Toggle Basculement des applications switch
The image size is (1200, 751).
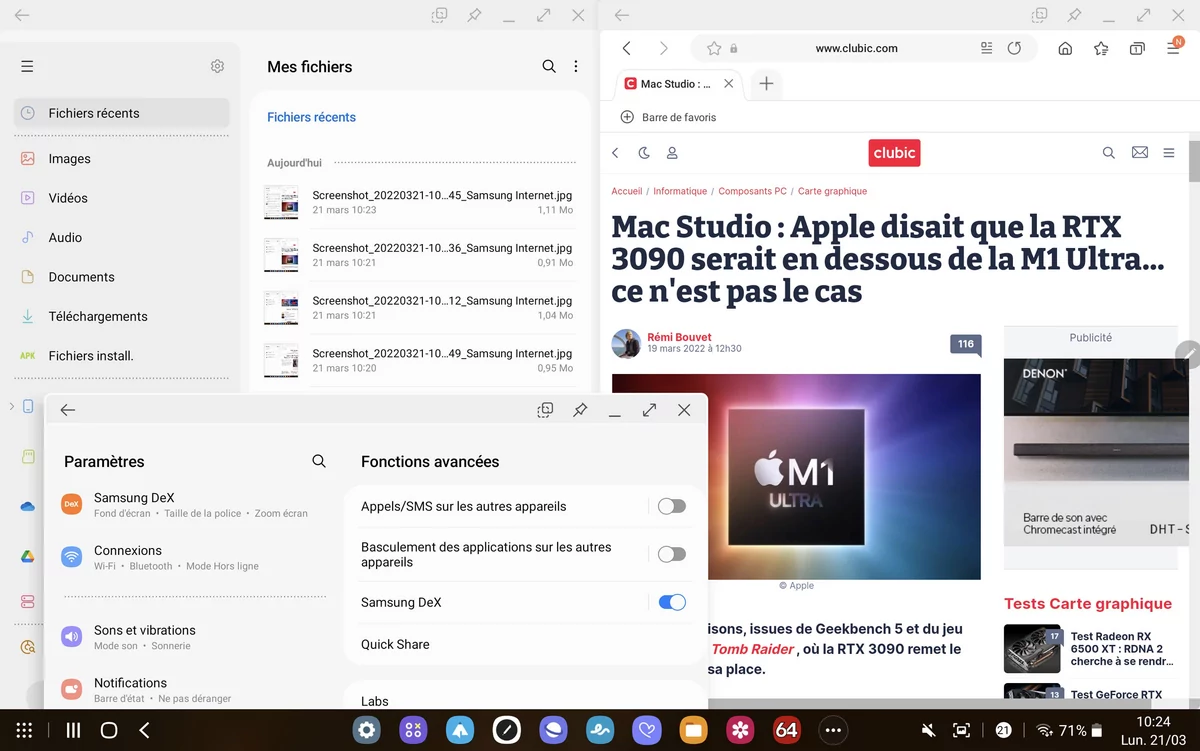pos(672,554)
